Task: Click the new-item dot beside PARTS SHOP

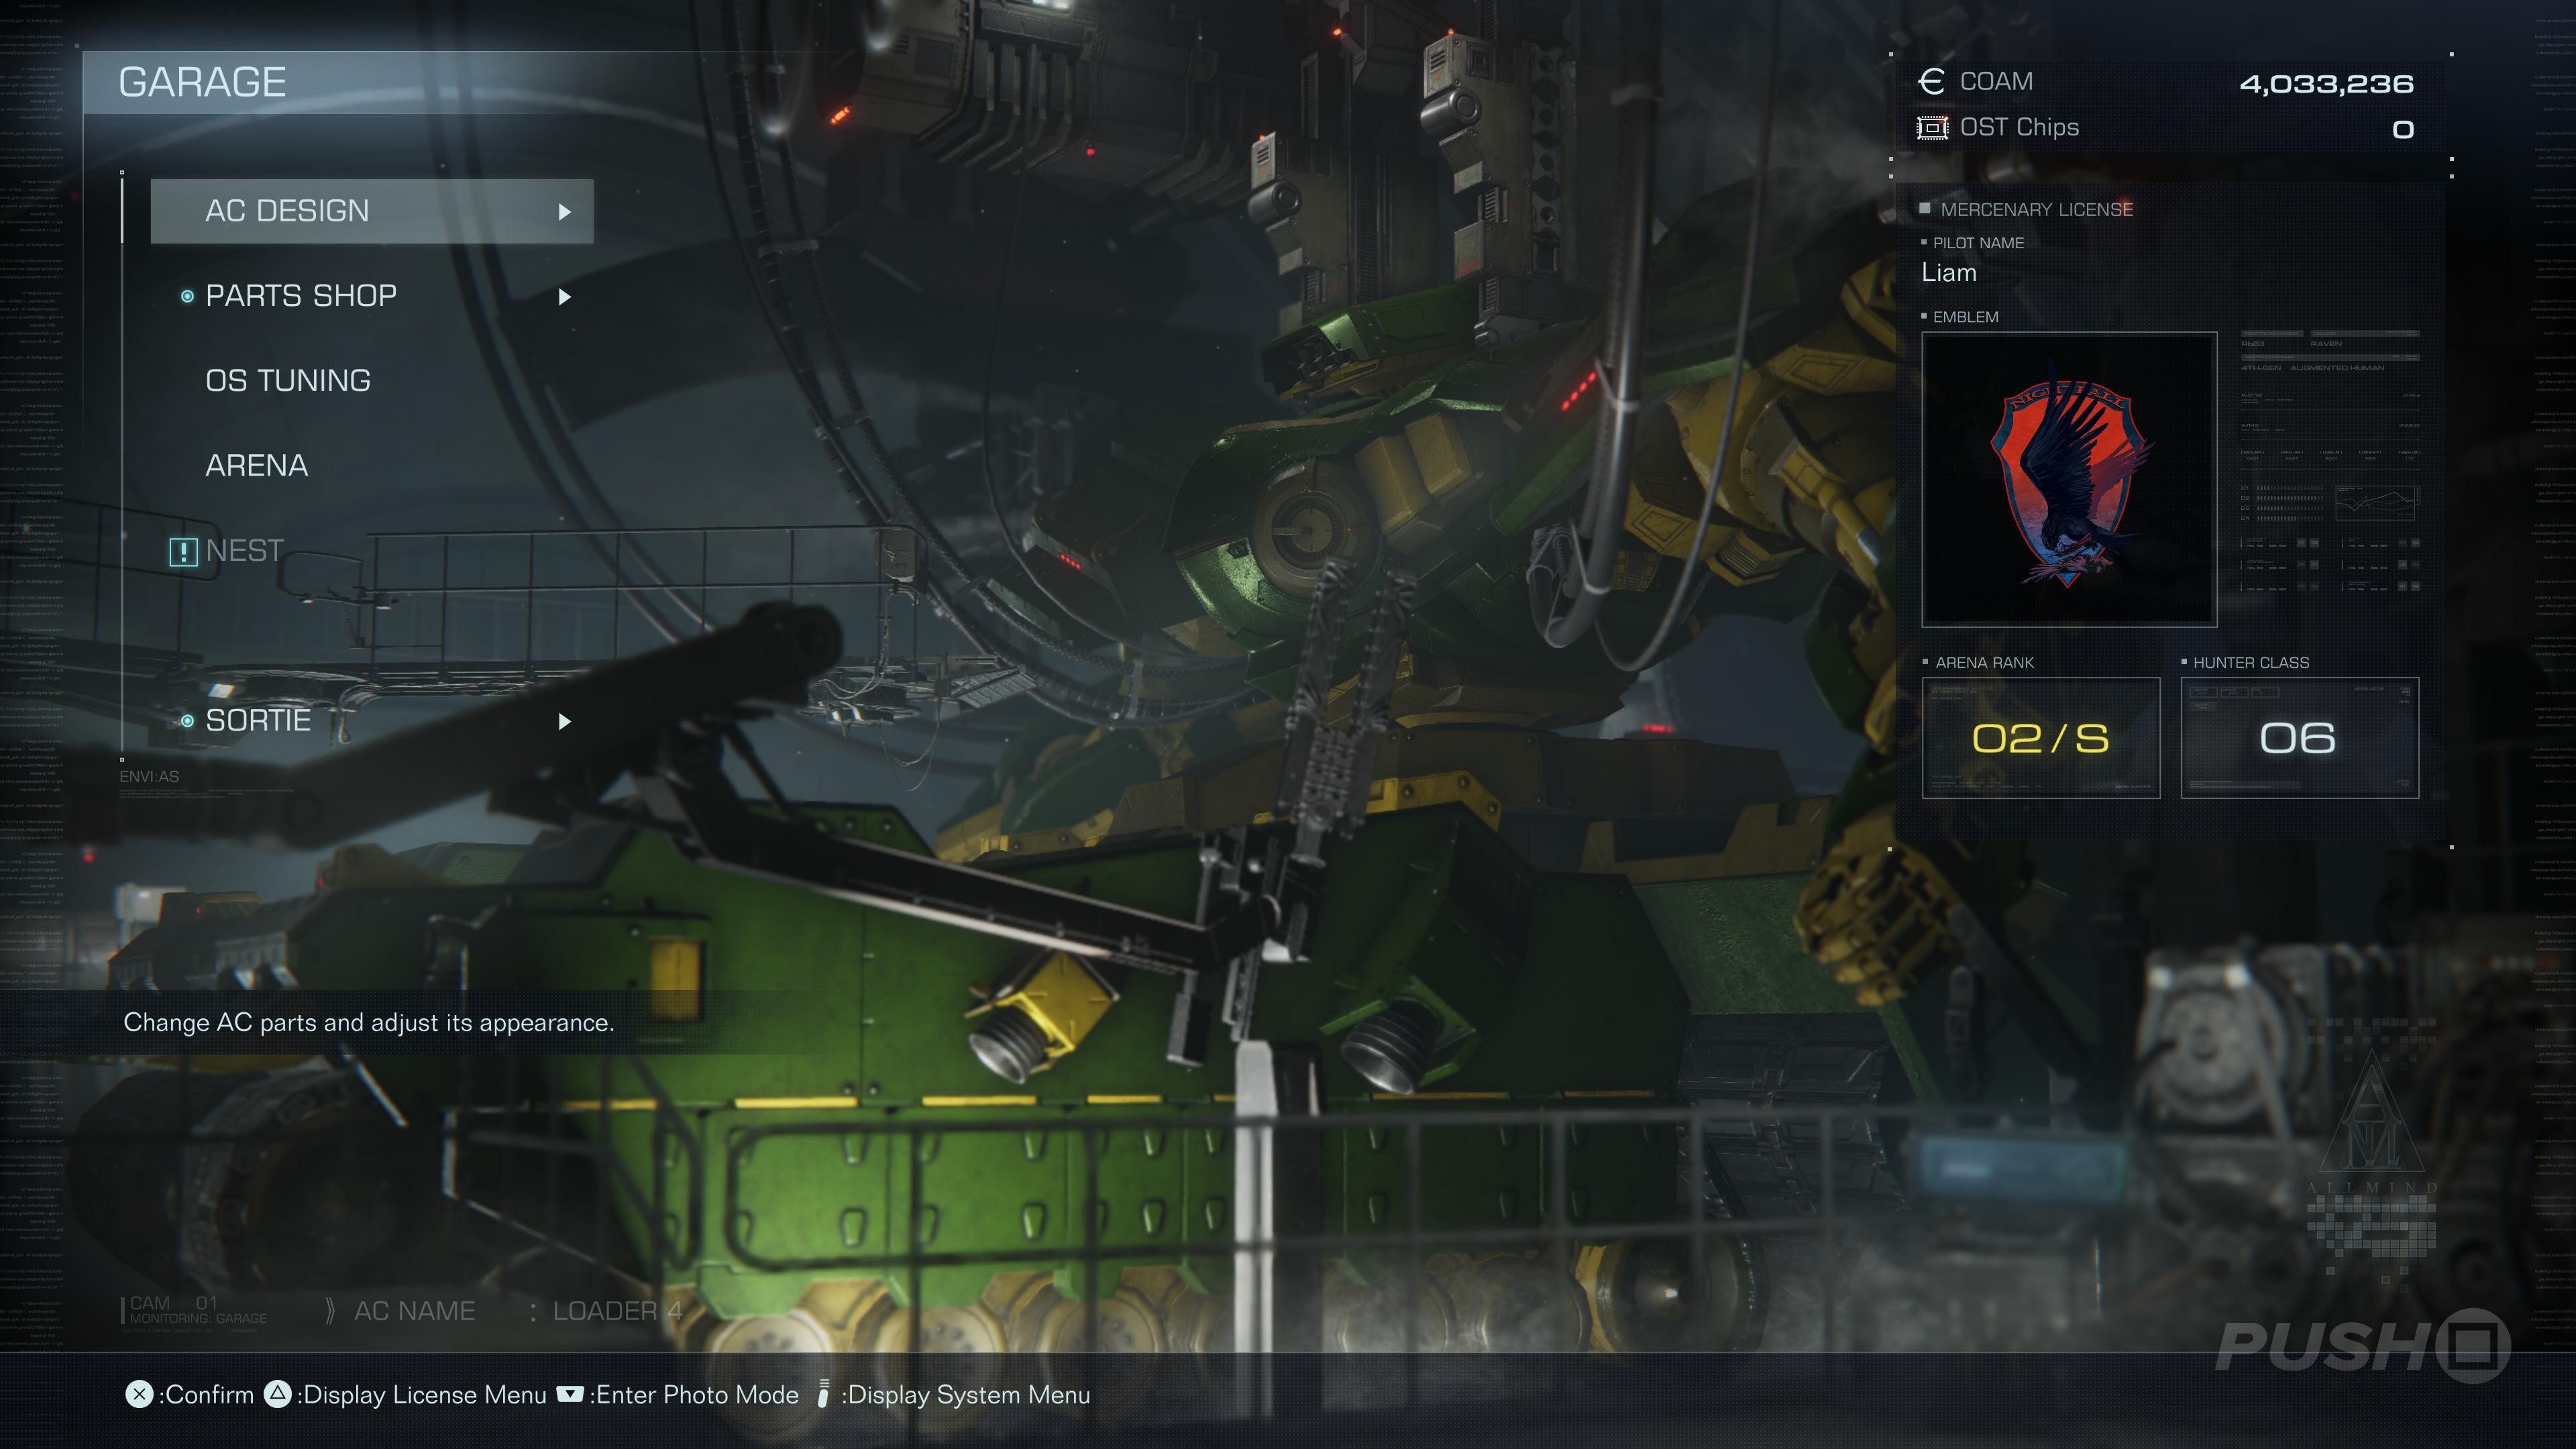Action: [x=187, y=297]
